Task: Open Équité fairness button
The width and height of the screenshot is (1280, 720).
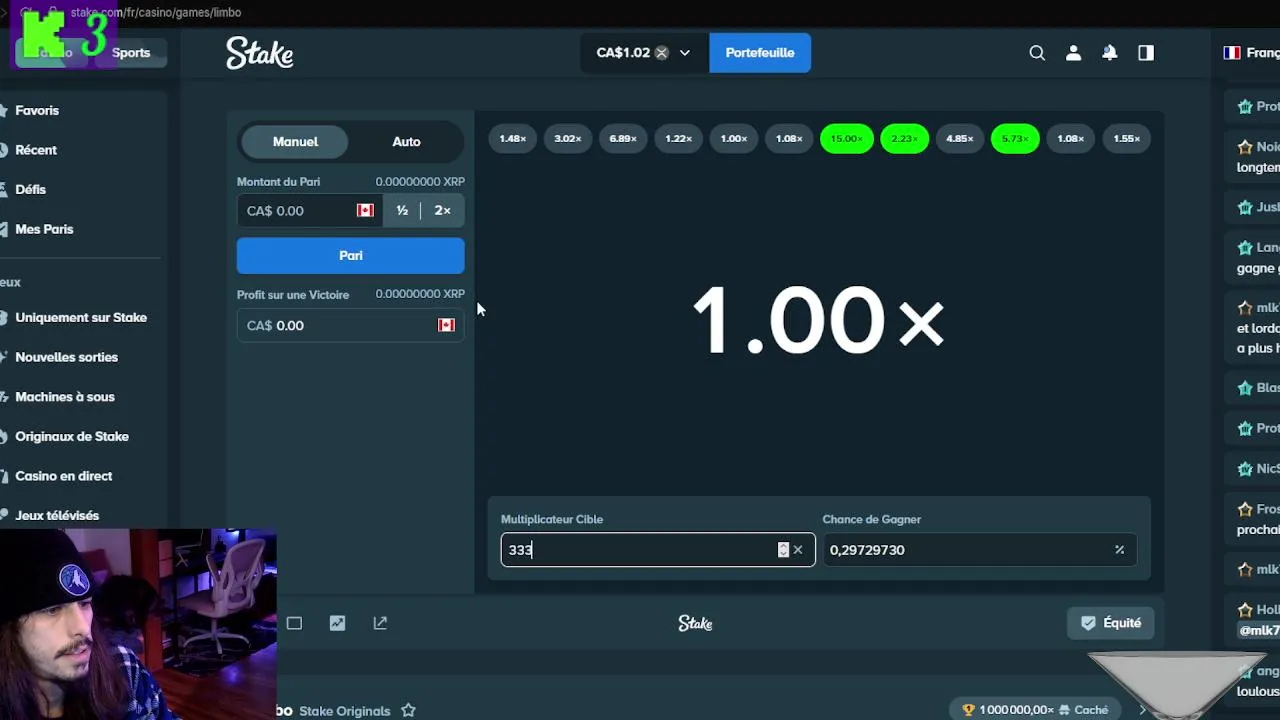Action: point(1111,623)
